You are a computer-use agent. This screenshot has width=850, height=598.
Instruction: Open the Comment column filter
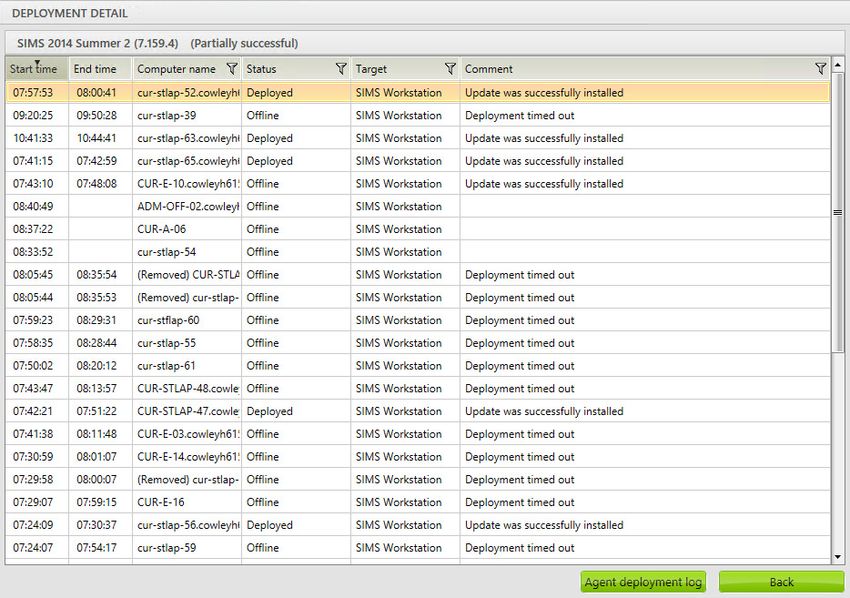(x=821, y=69)
